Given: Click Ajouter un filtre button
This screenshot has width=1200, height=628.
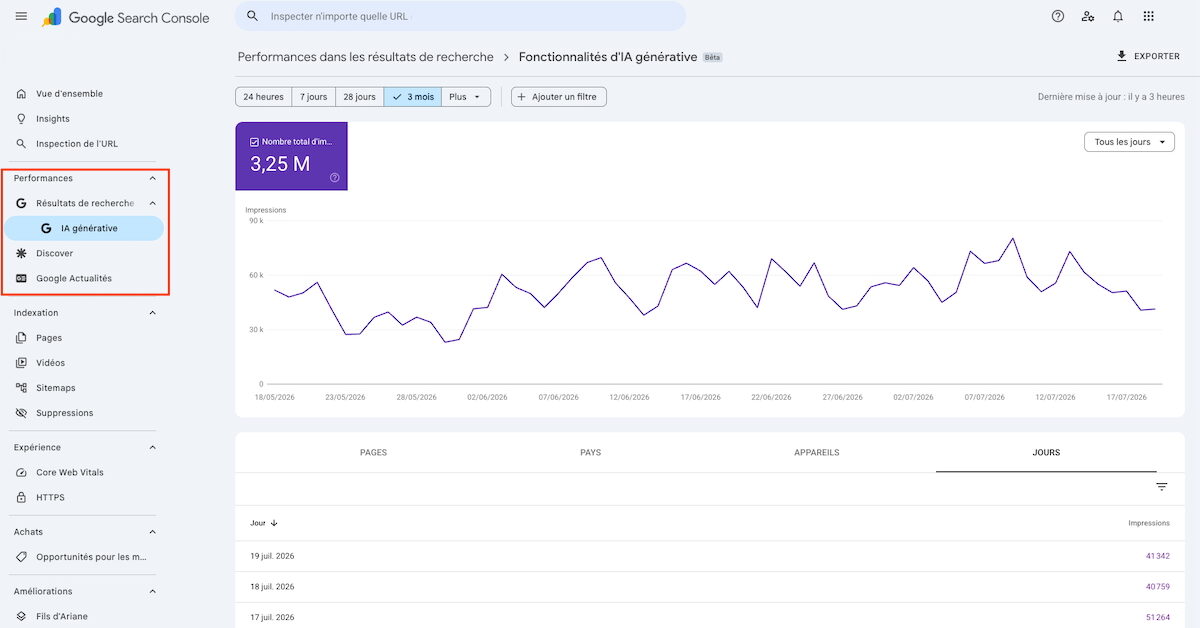Looking at the screenshot, I should click(559, 97).
